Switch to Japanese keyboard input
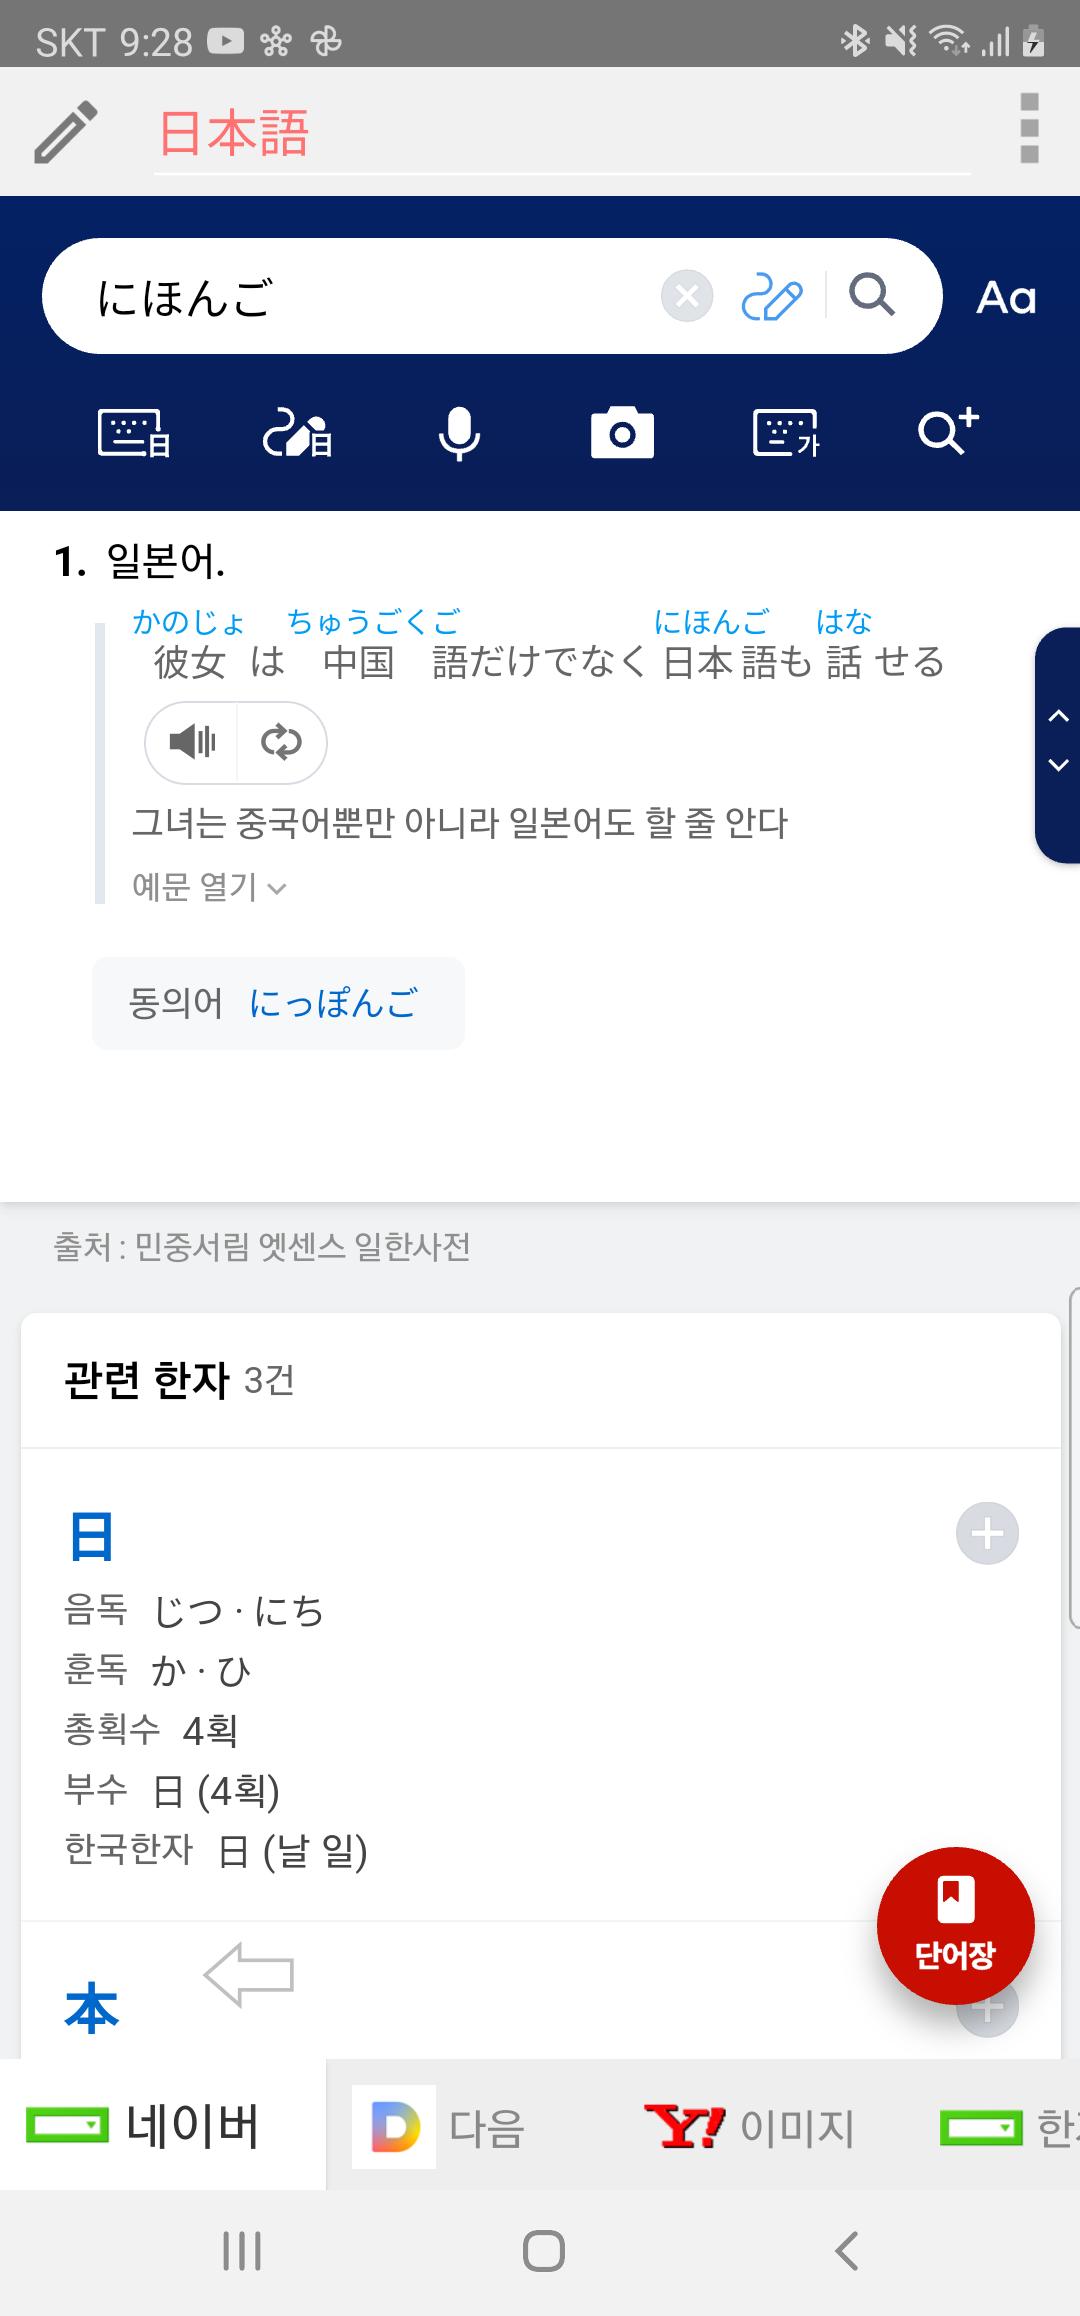This screenshot has height=2316, width=1080. click(134, 434)
